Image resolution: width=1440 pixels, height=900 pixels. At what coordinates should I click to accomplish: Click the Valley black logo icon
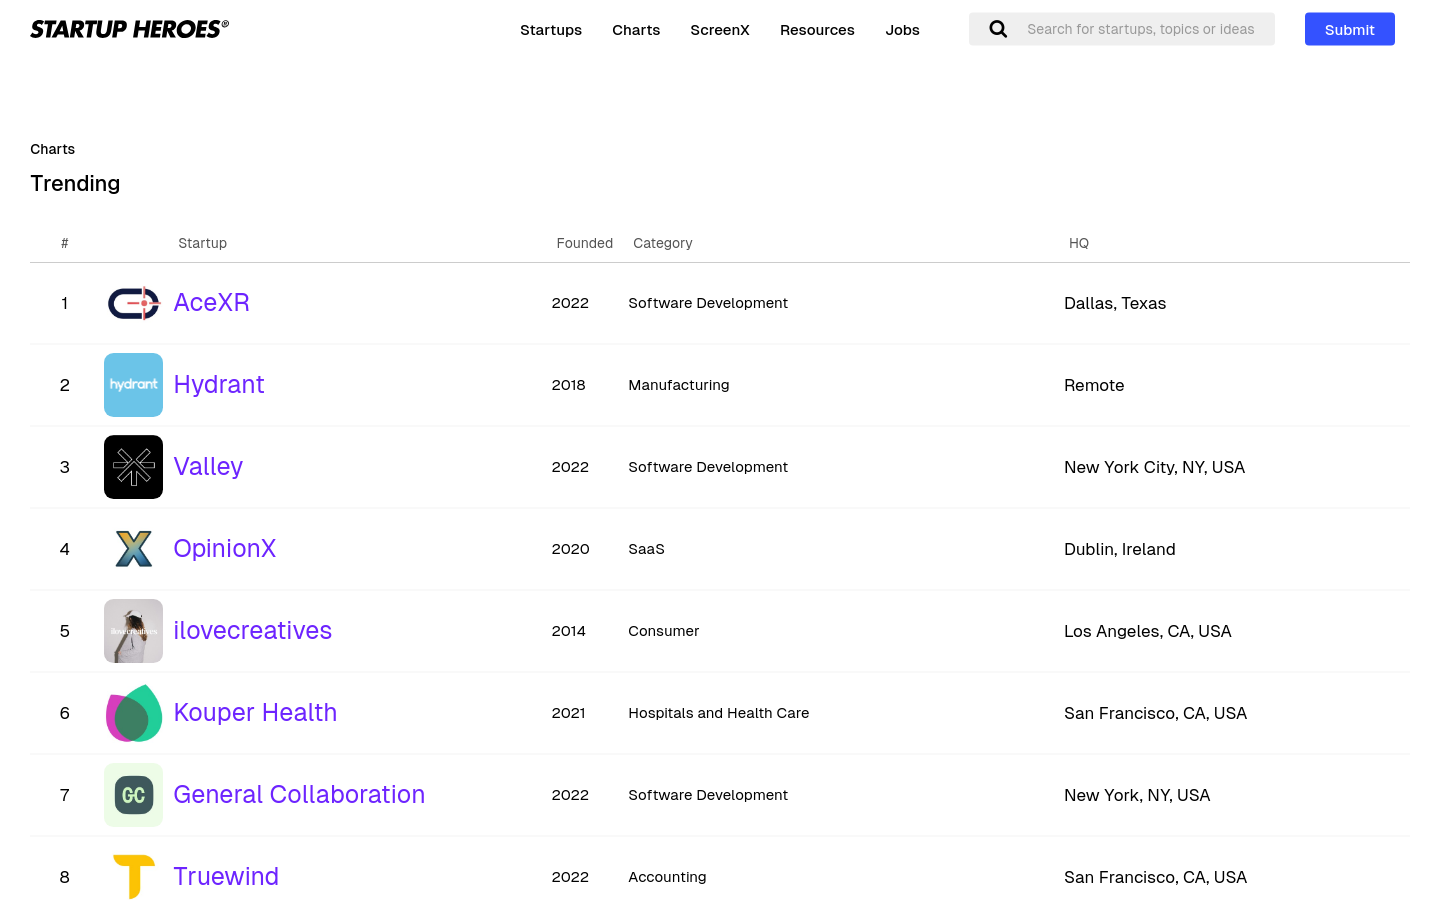(x=133, y=467)
